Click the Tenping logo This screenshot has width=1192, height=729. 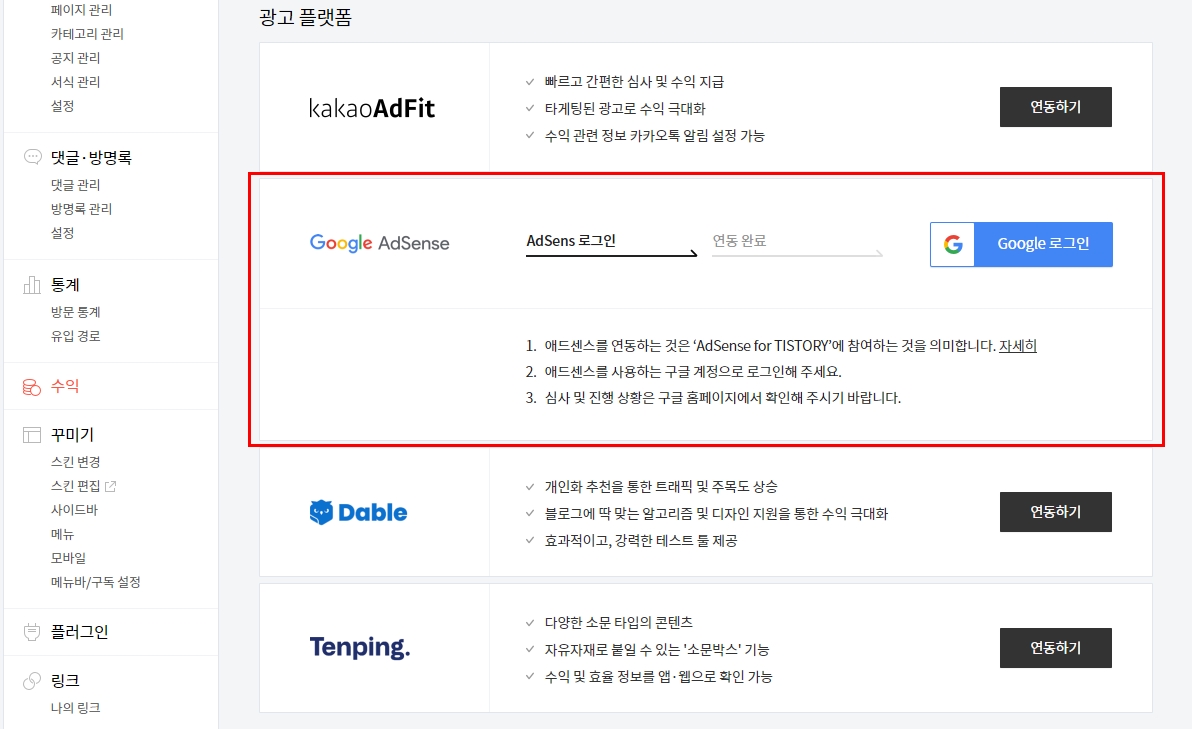point(360,647)
